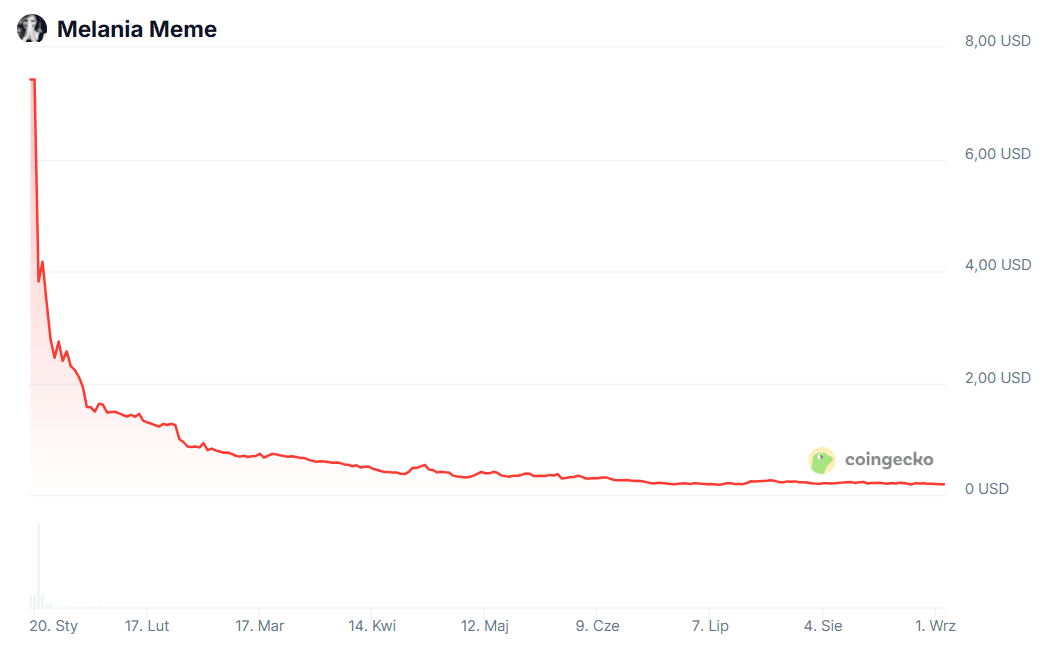
Task: Click the price peak at chart start
Action: tap(32, 80)
